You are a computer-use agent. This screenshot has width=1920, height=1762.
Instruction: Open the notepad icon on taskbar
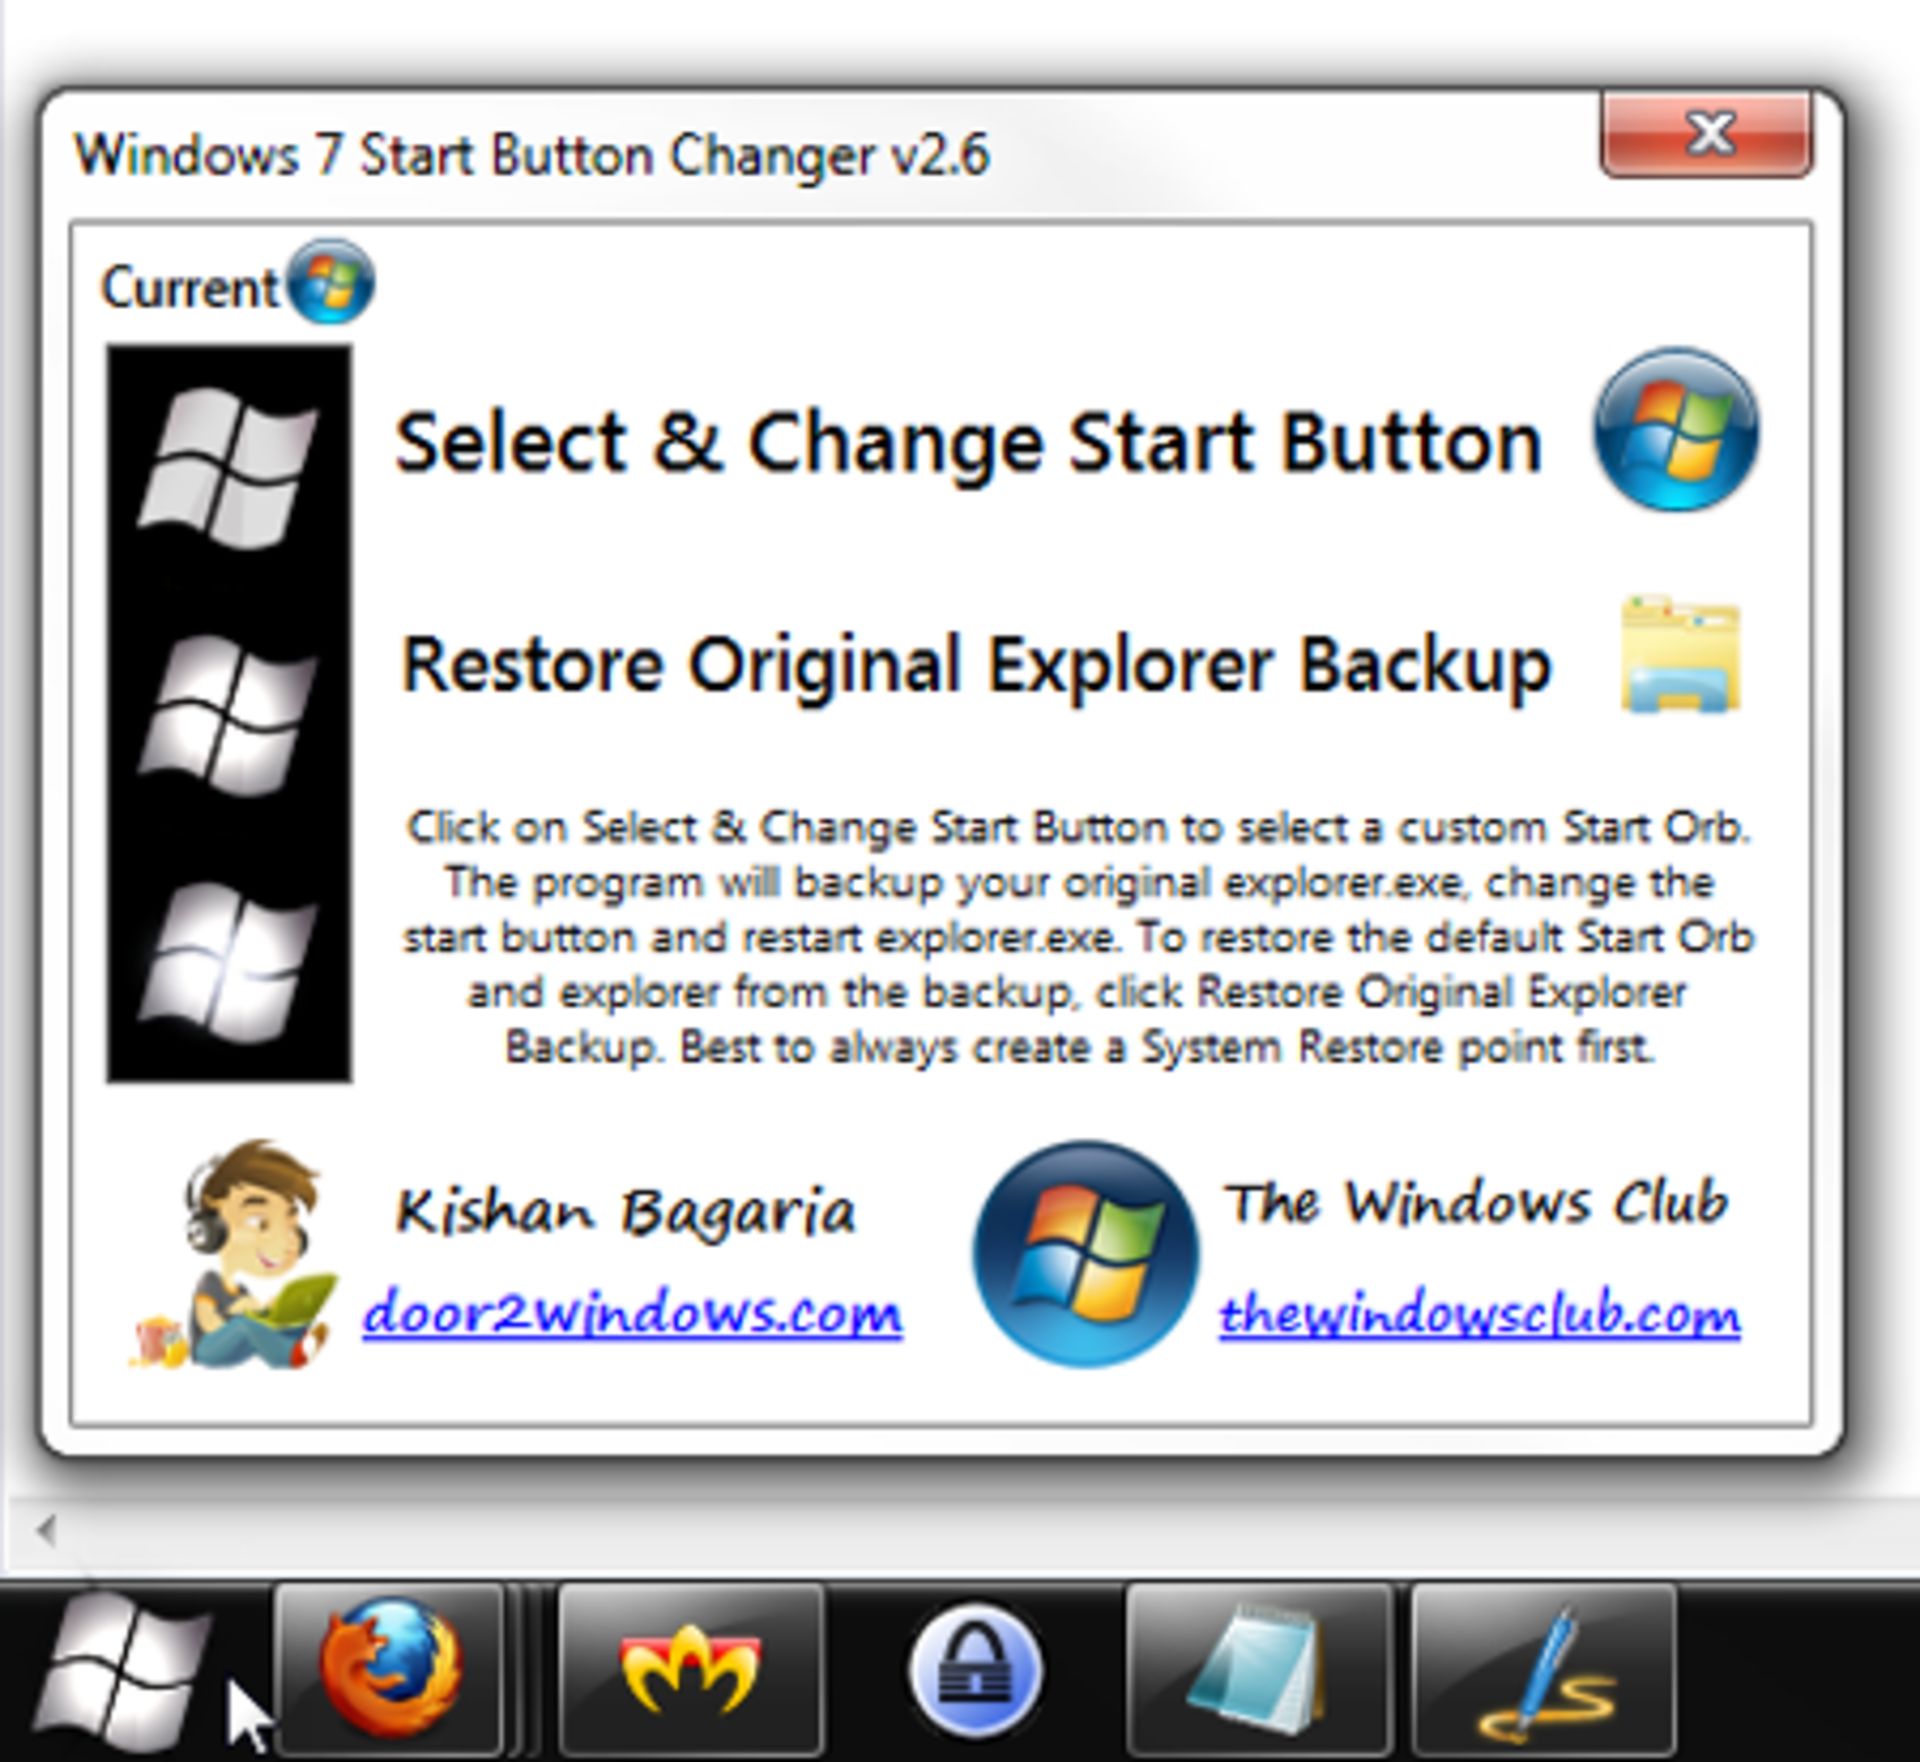click(1259, 1670)
